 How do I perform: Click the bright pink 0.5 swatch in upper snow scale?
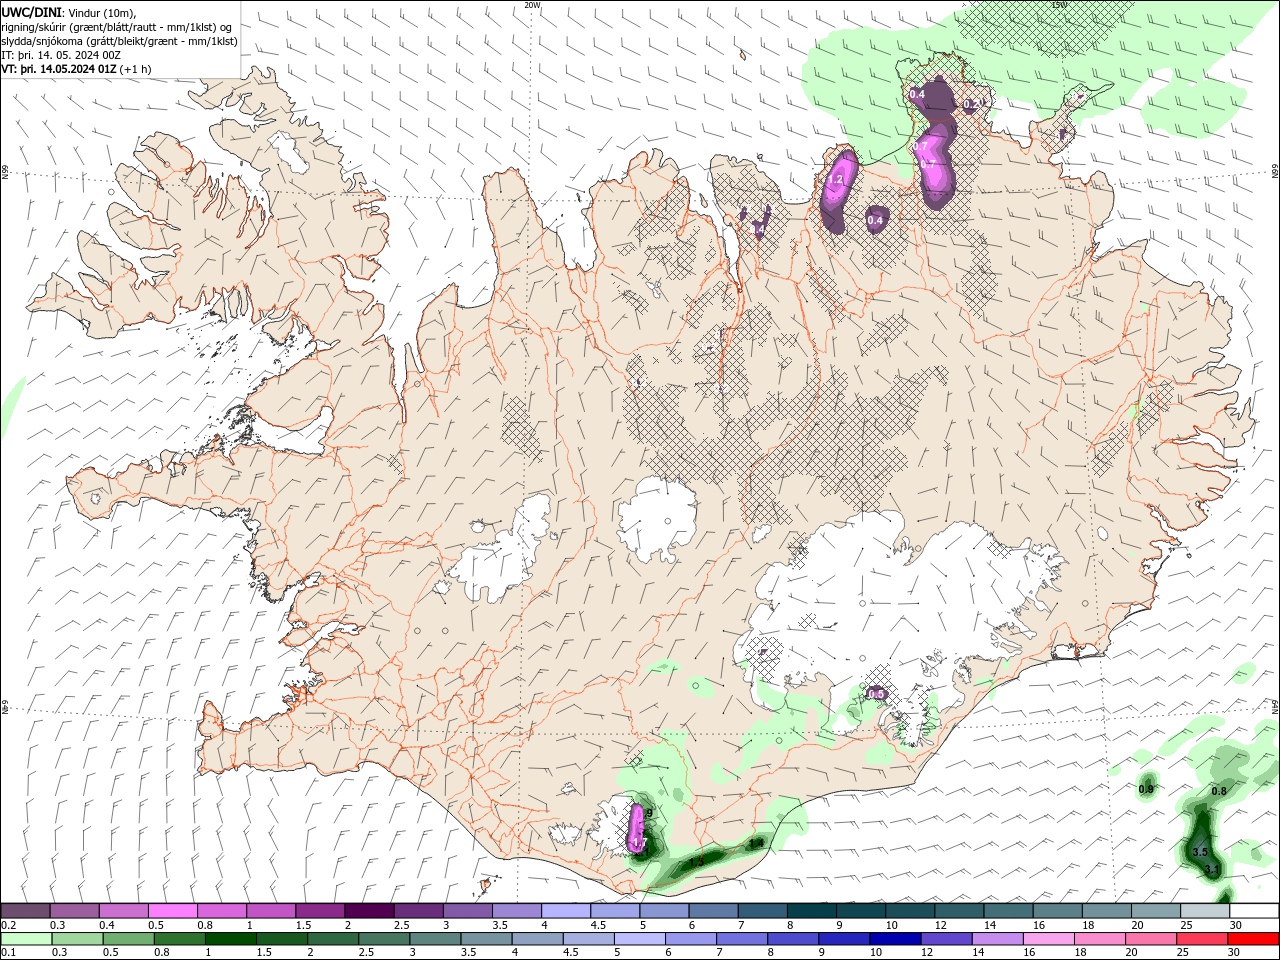(172, 911)
